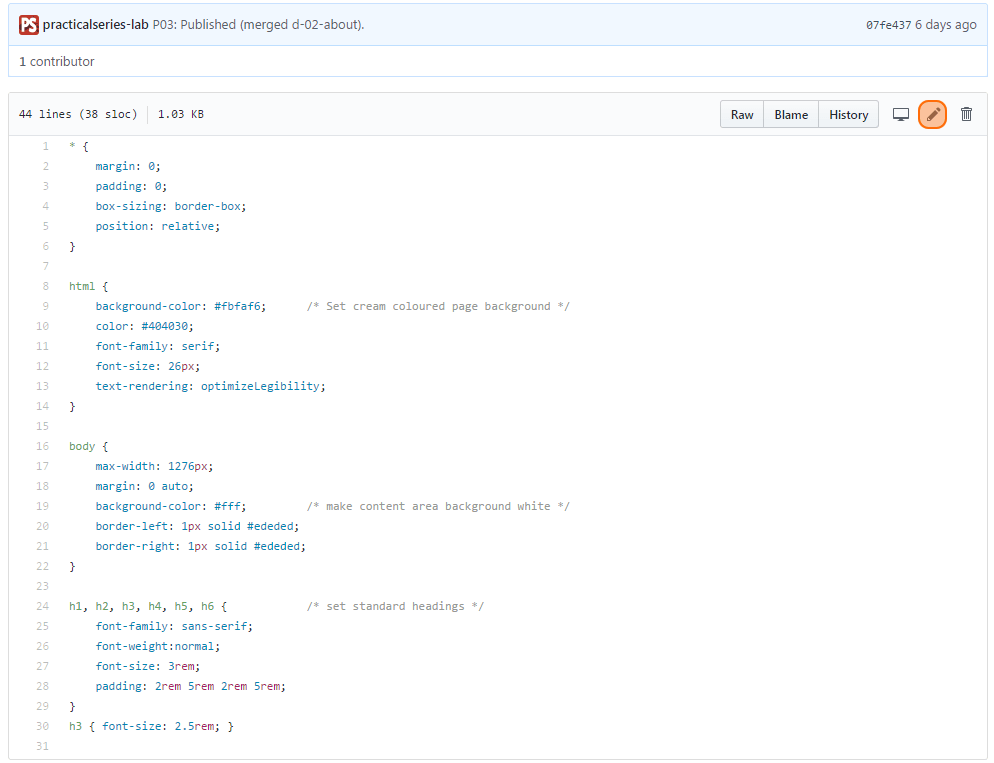Select line number 9

[x=46, y=306]
